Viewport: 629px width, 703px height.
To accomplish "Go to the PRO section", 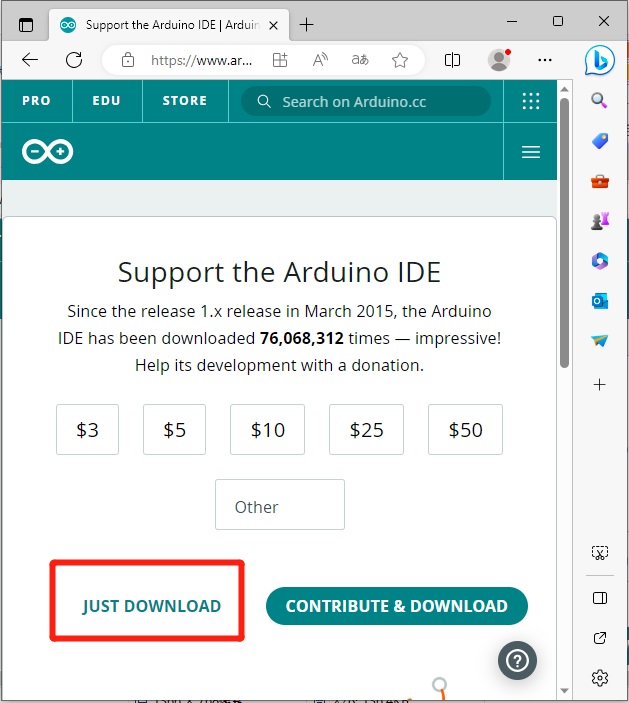I will coord(37,101).
